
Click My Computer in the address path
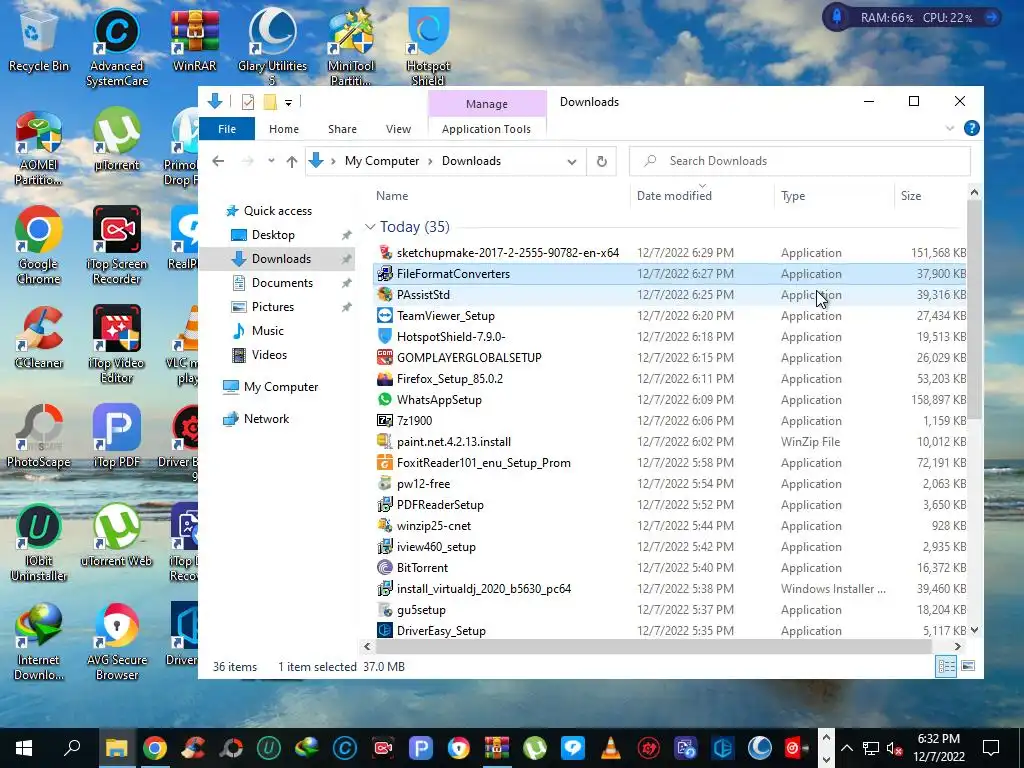click(382, 161)
